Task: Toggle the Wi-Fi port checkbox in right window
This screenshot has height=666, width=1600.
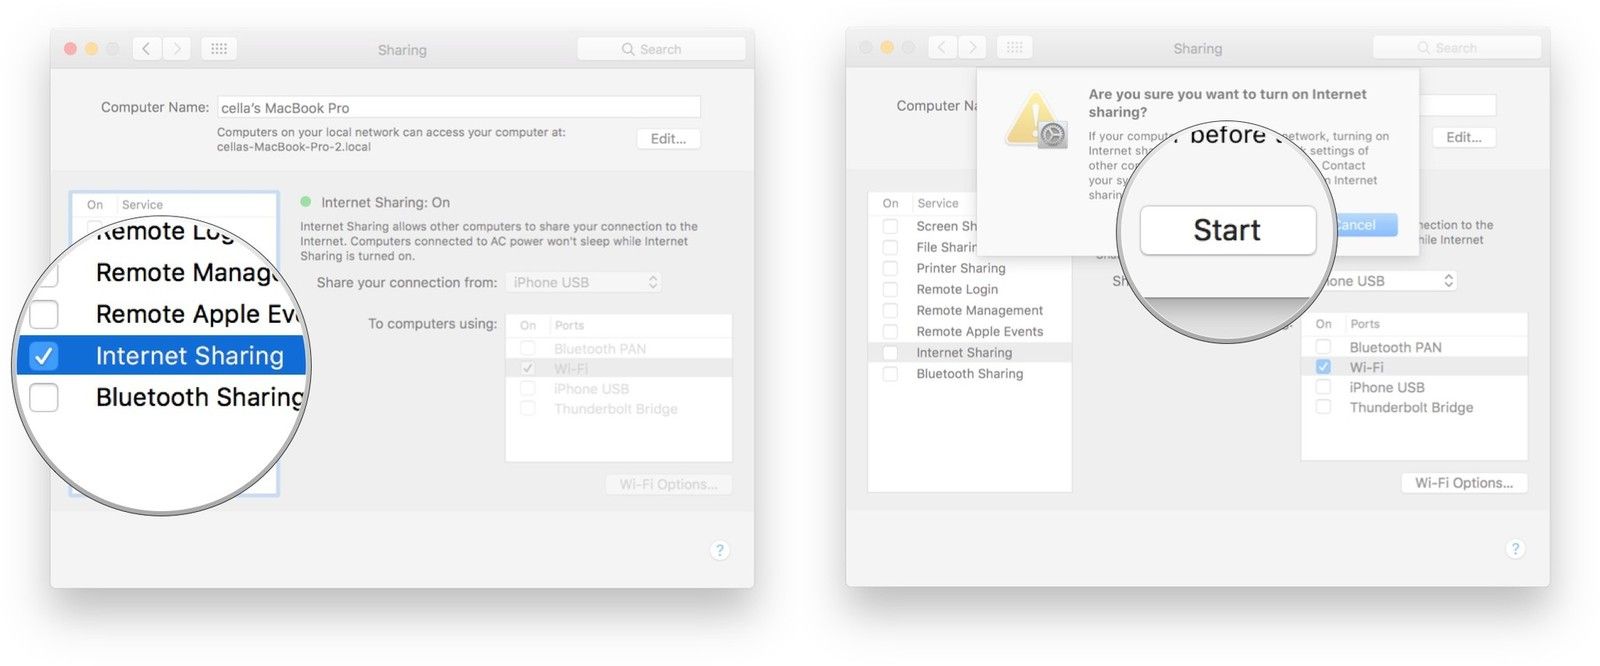Action: (x=1323, y=367)
